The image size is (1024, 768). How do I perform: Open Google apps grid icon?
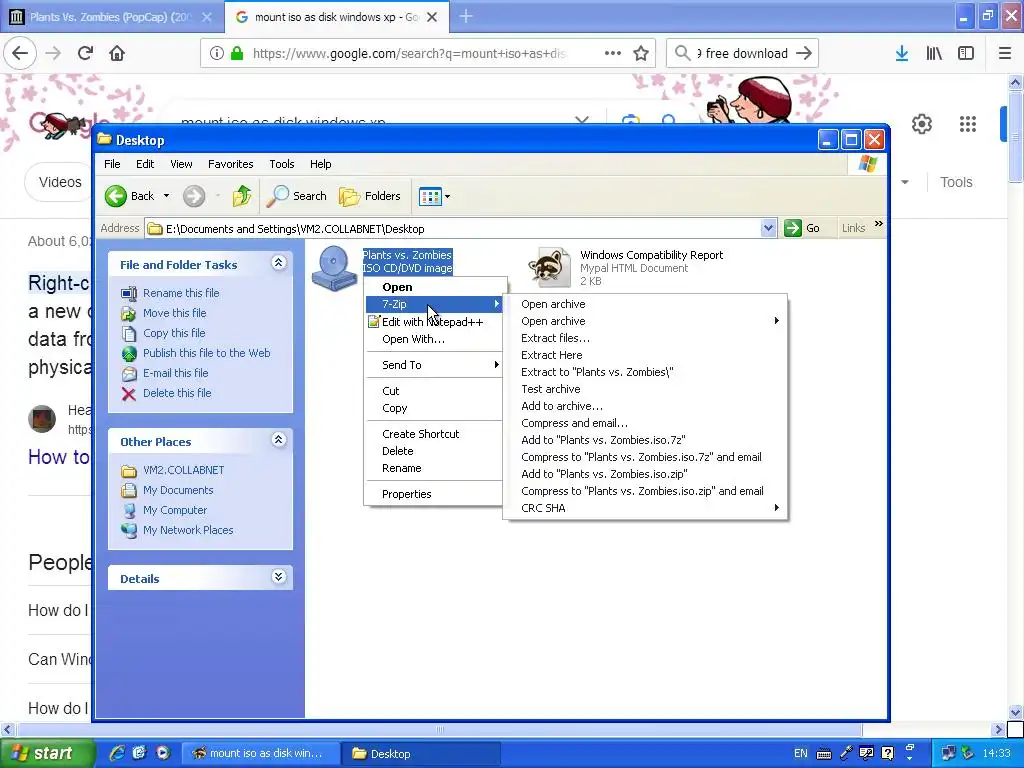(x=968, y=123)
